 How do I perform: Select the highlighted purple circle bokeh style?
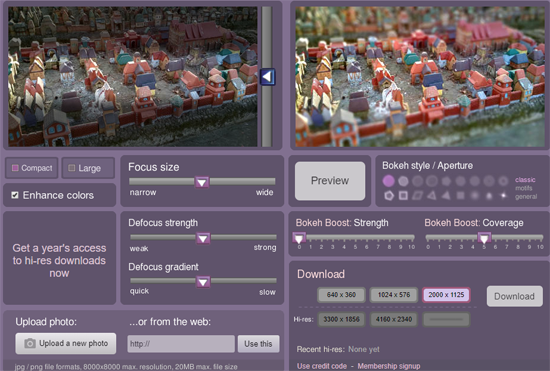[x=388, y=181]
